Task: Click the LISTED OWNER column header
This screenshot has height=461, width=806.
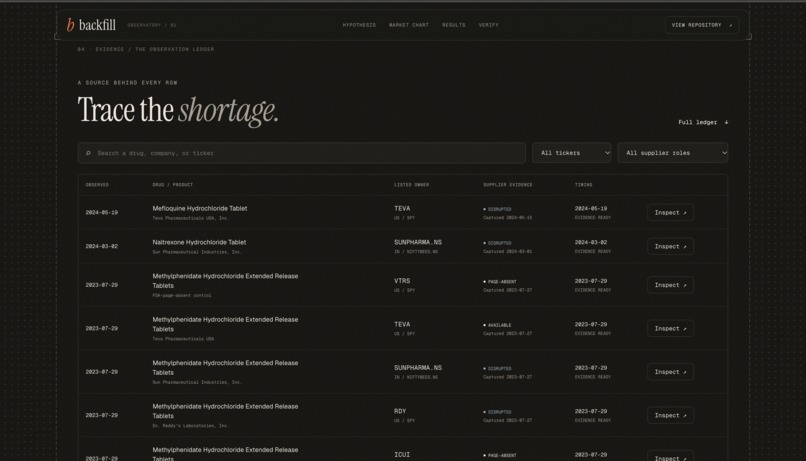Action: tap(411, 185)
